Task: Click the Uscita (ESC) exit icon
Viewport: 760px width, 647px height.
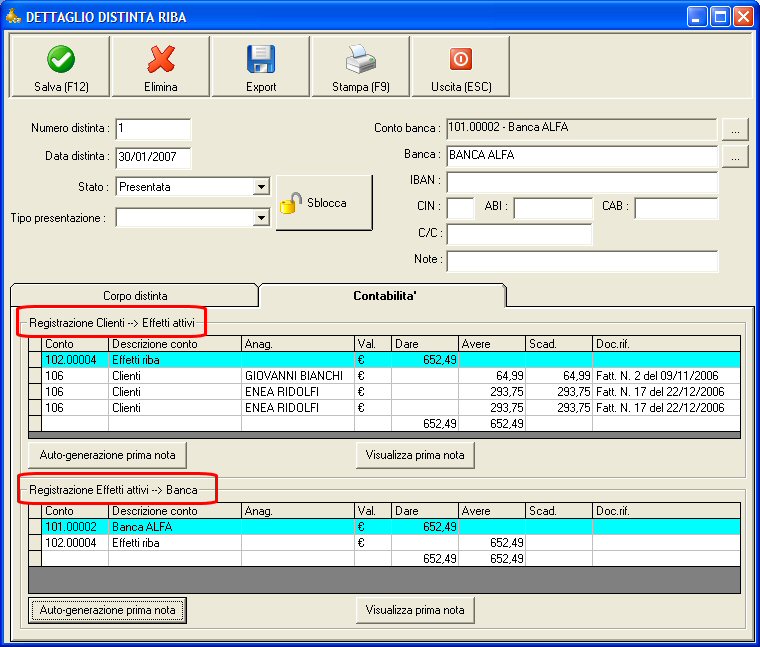Action: pyautogui.click(x=460, y=59)
